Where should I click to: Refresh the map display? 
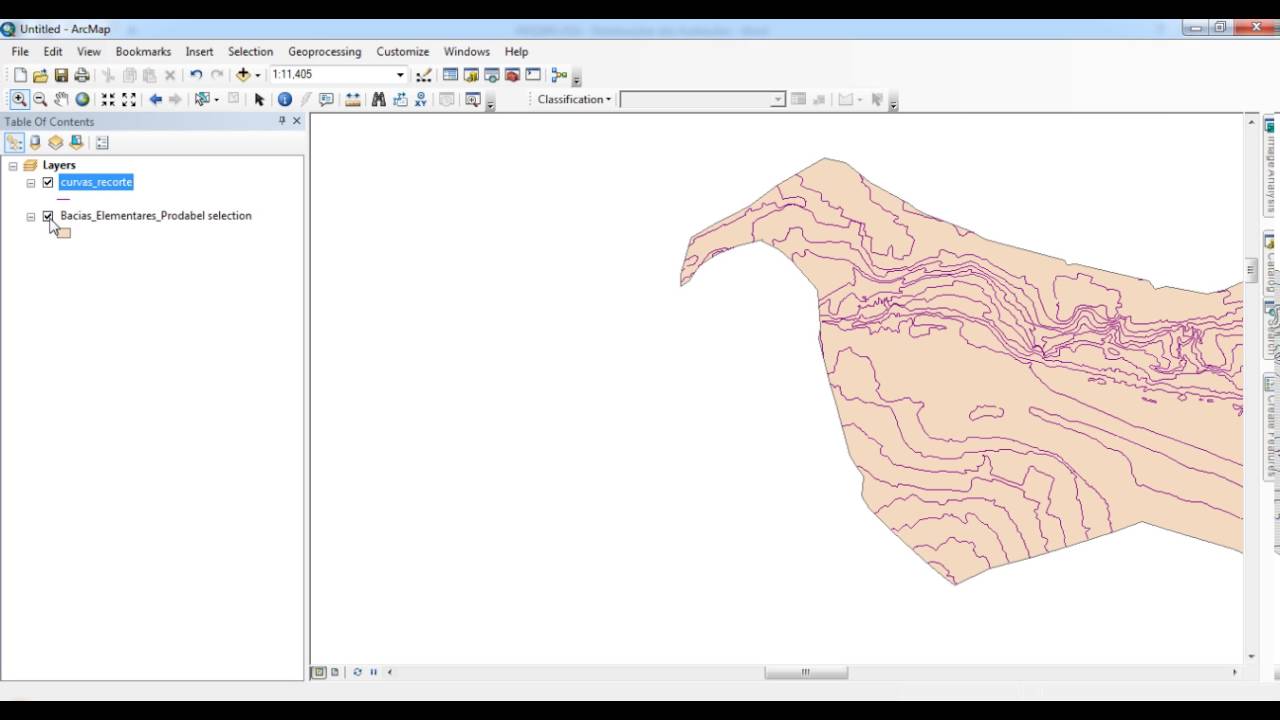coord(357,672)
